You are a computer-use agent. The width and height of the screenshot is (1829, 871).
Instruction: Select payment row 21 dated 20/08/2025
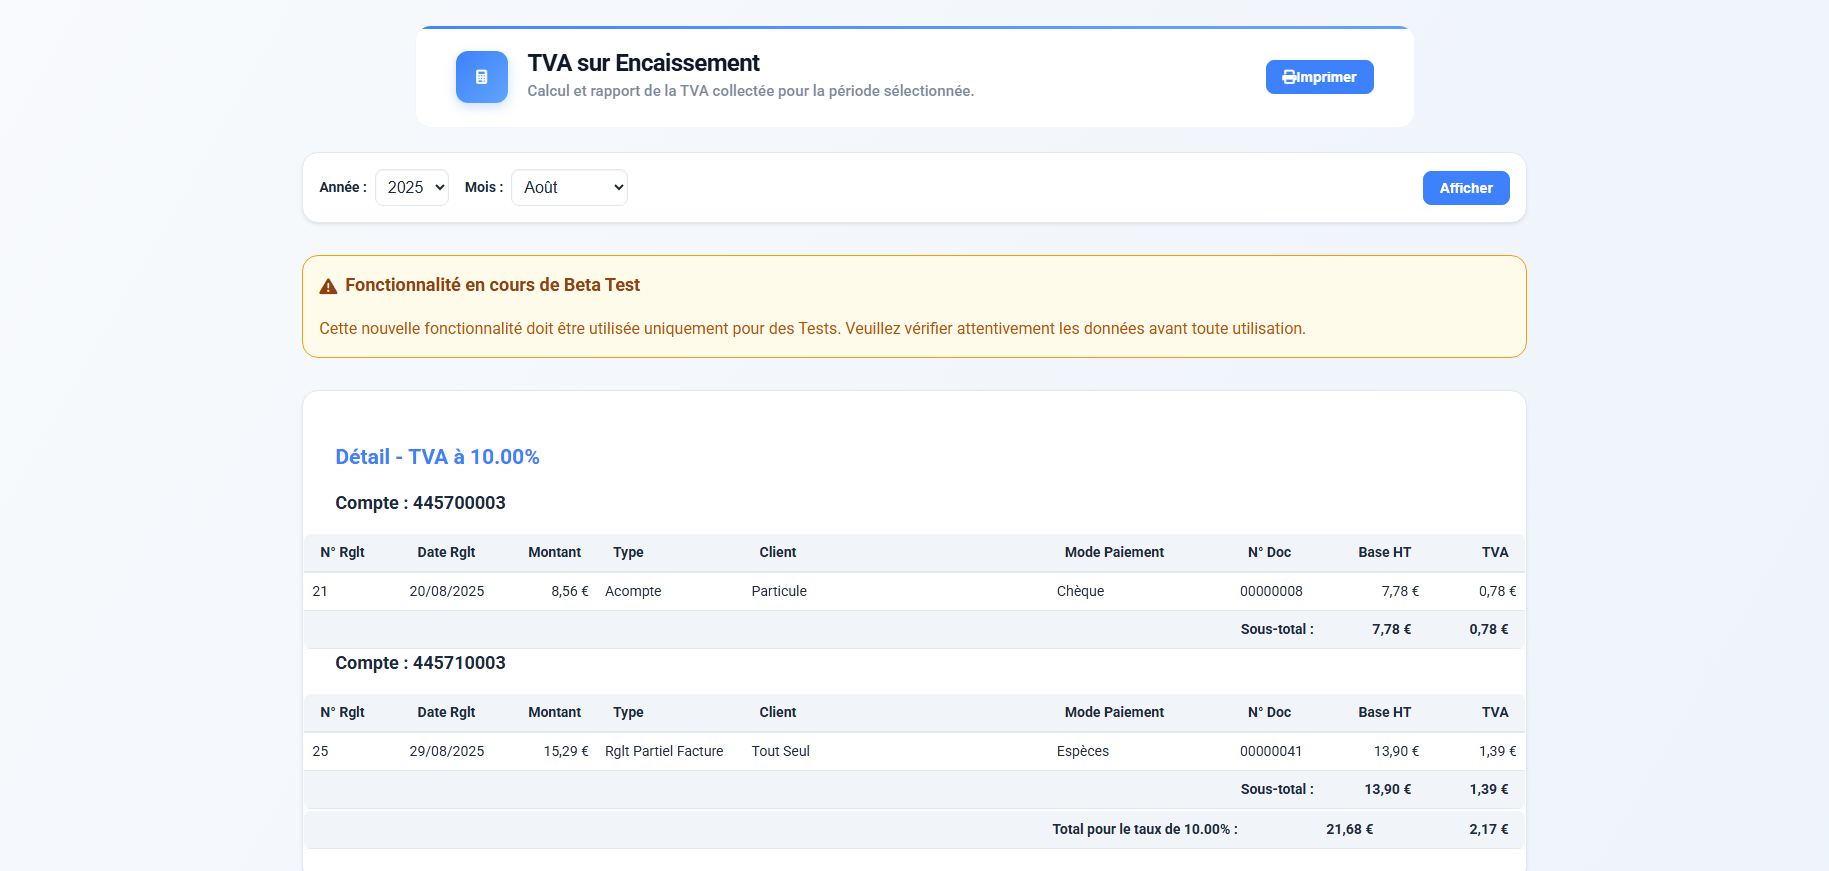[446, 591]
